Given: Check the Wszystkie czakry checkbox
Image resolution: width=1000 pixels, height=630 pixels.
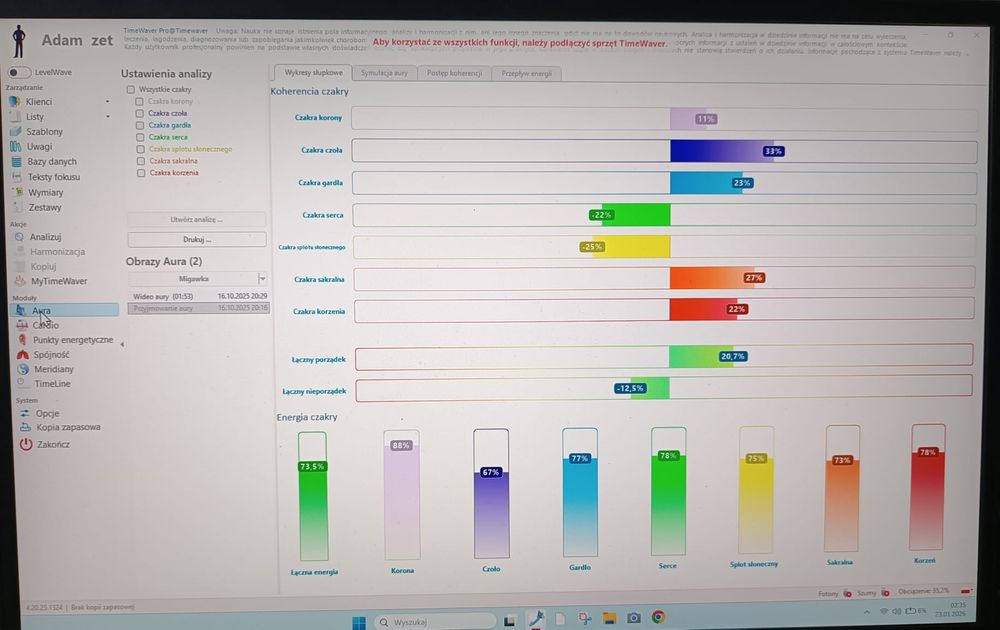Looking at the screenshot, I should 131,89.
